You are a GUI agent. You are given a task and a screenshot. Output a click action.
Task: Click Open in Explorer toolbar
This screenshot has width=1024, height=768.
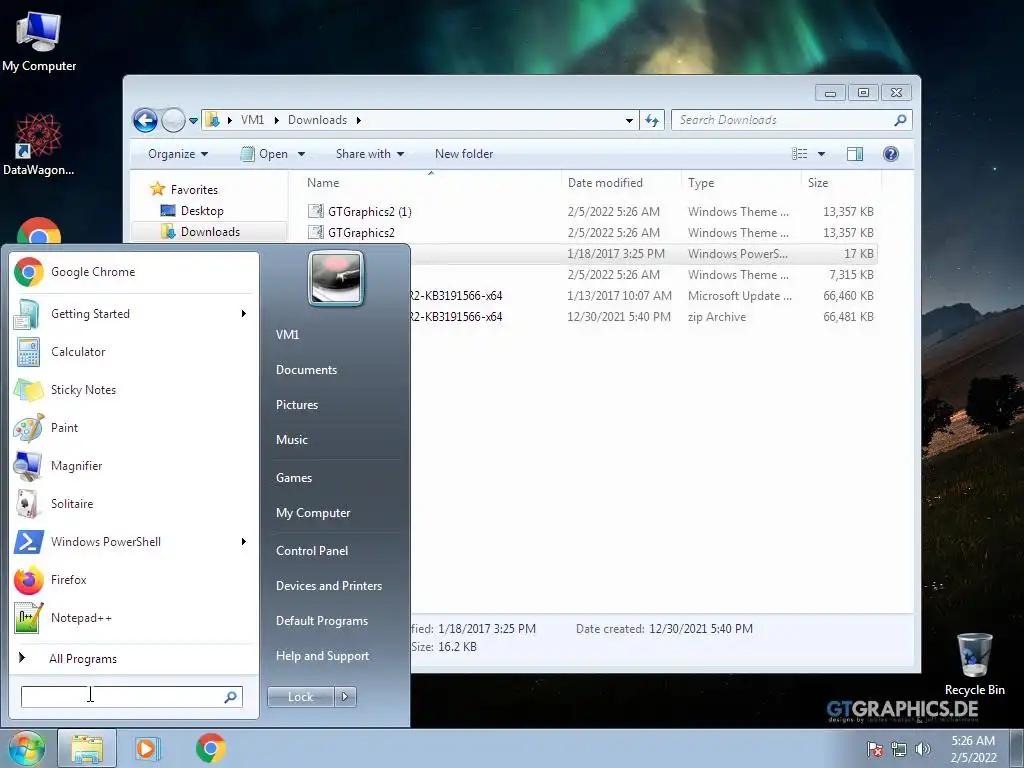(265, 154)
